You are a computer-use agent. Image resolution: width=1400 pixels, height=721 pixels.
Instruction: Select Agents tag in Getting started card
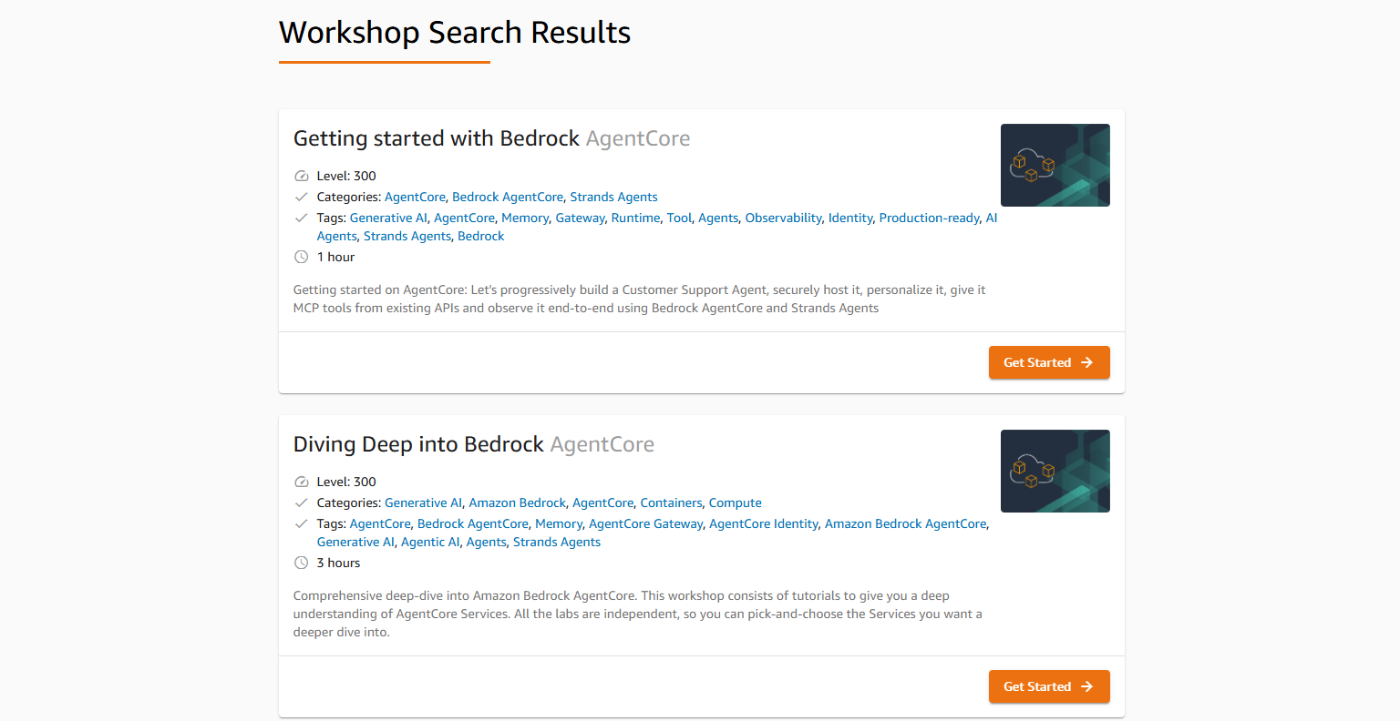pos(718,218)
